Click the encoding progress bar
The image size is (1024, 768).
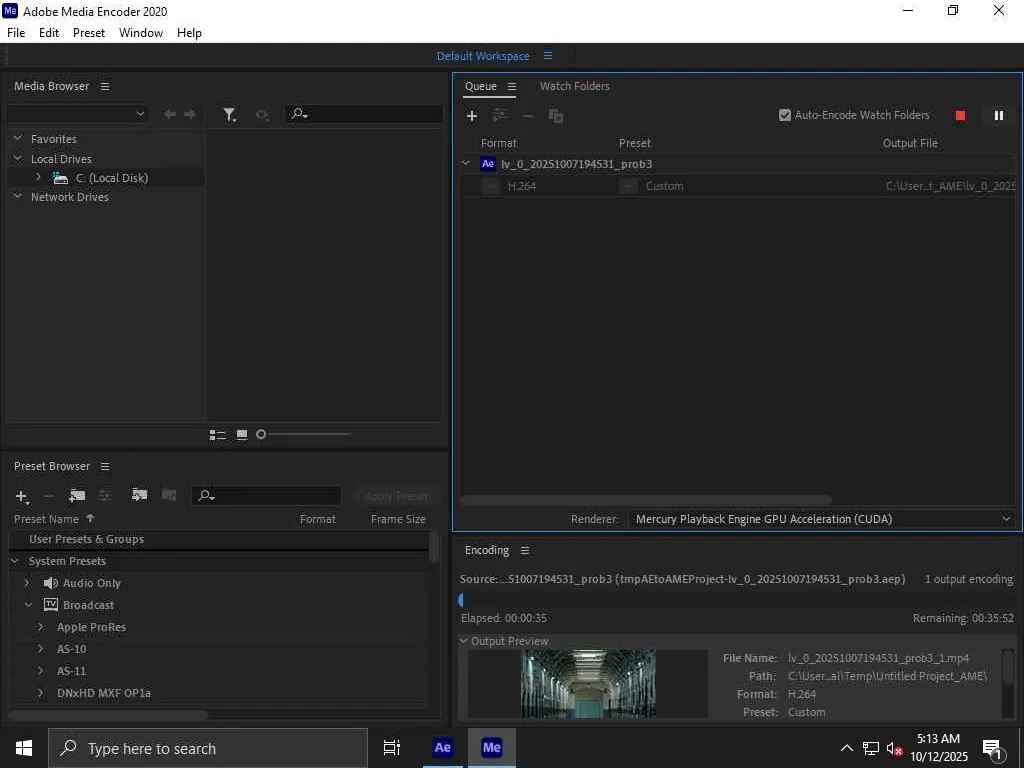point(737,600)
